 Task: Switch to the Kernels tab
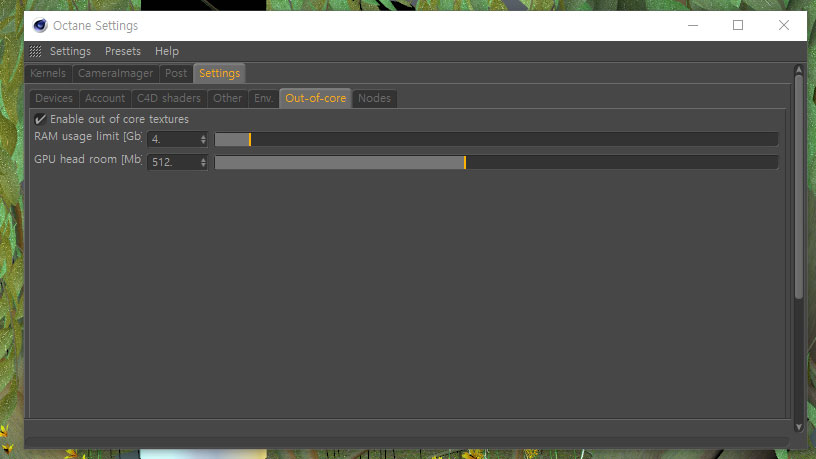[48, 73]
